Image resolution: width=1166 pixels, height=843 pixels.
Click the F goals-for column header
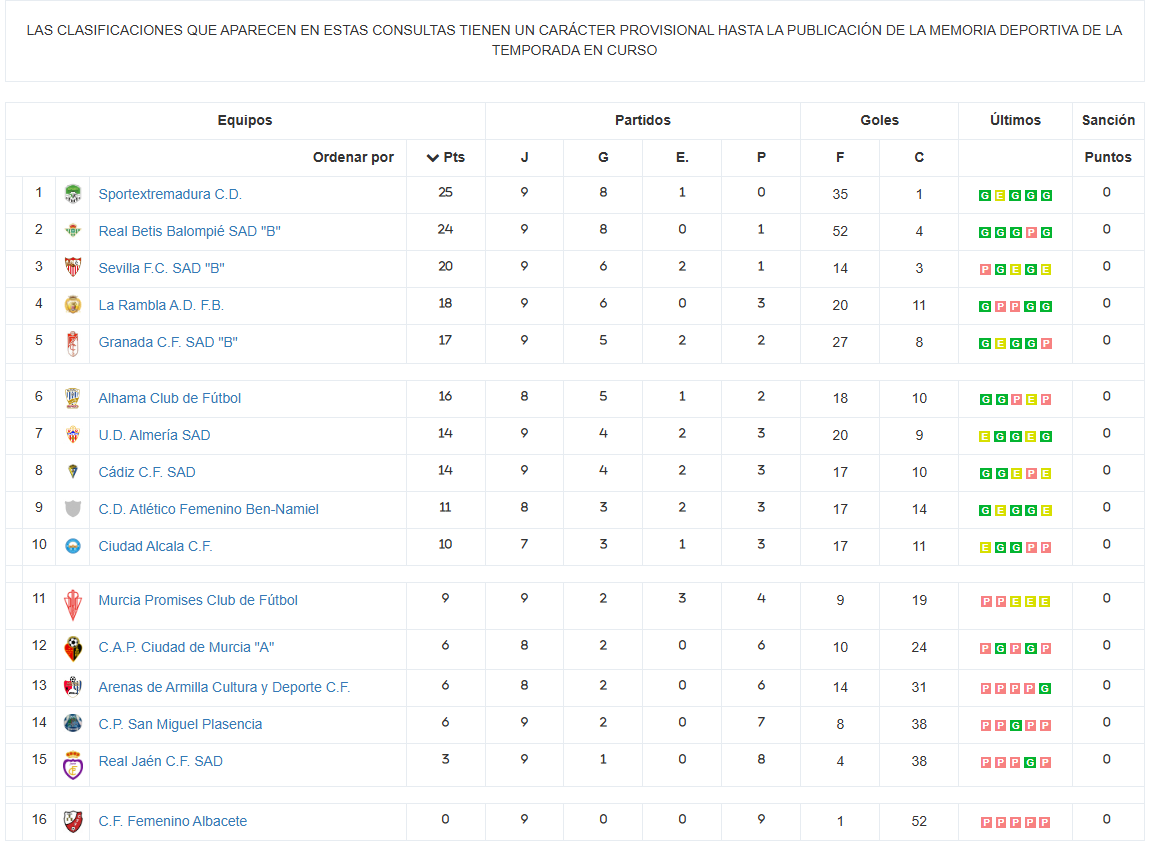[840, 158]
